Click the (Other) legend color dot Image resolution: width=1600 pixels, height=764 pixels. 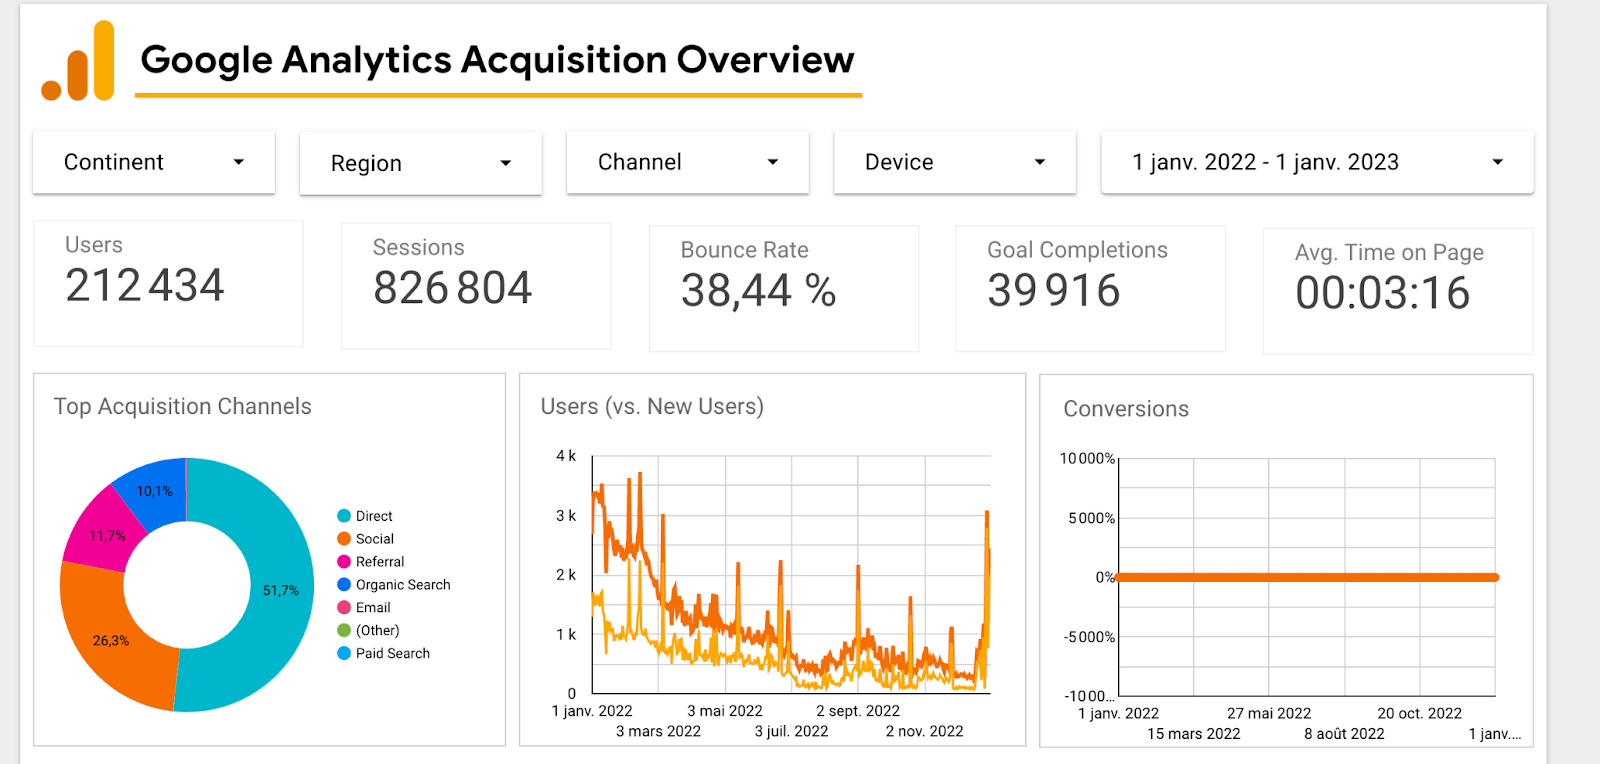344,630
